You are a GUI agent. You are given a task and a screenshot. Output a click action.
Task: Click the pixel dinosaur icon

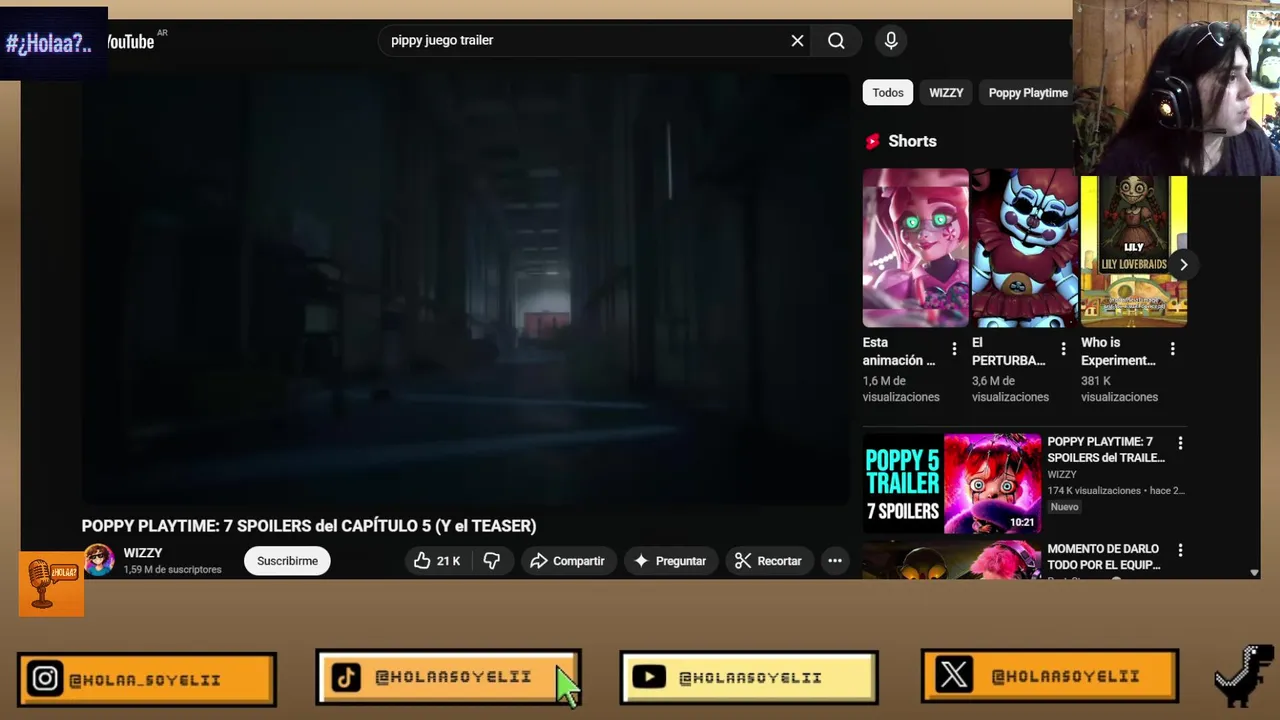pyautogui.click(x=1244, y=677)
